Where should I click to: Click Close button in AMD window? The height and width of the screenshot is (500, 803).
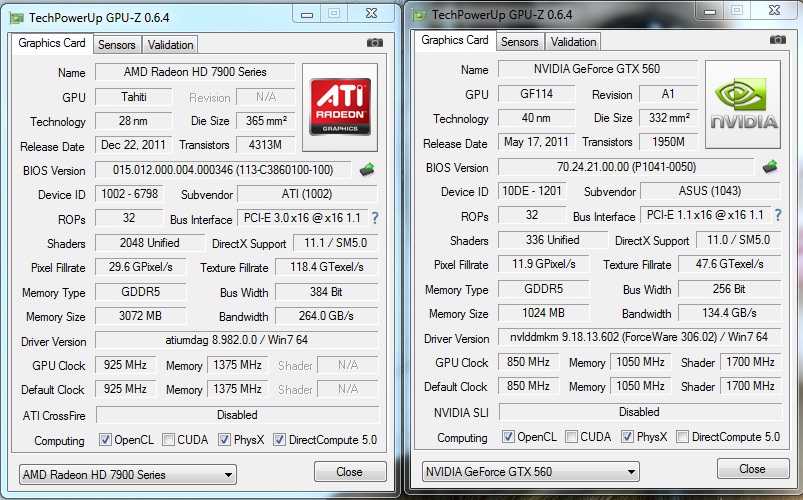tap(350, 472)
